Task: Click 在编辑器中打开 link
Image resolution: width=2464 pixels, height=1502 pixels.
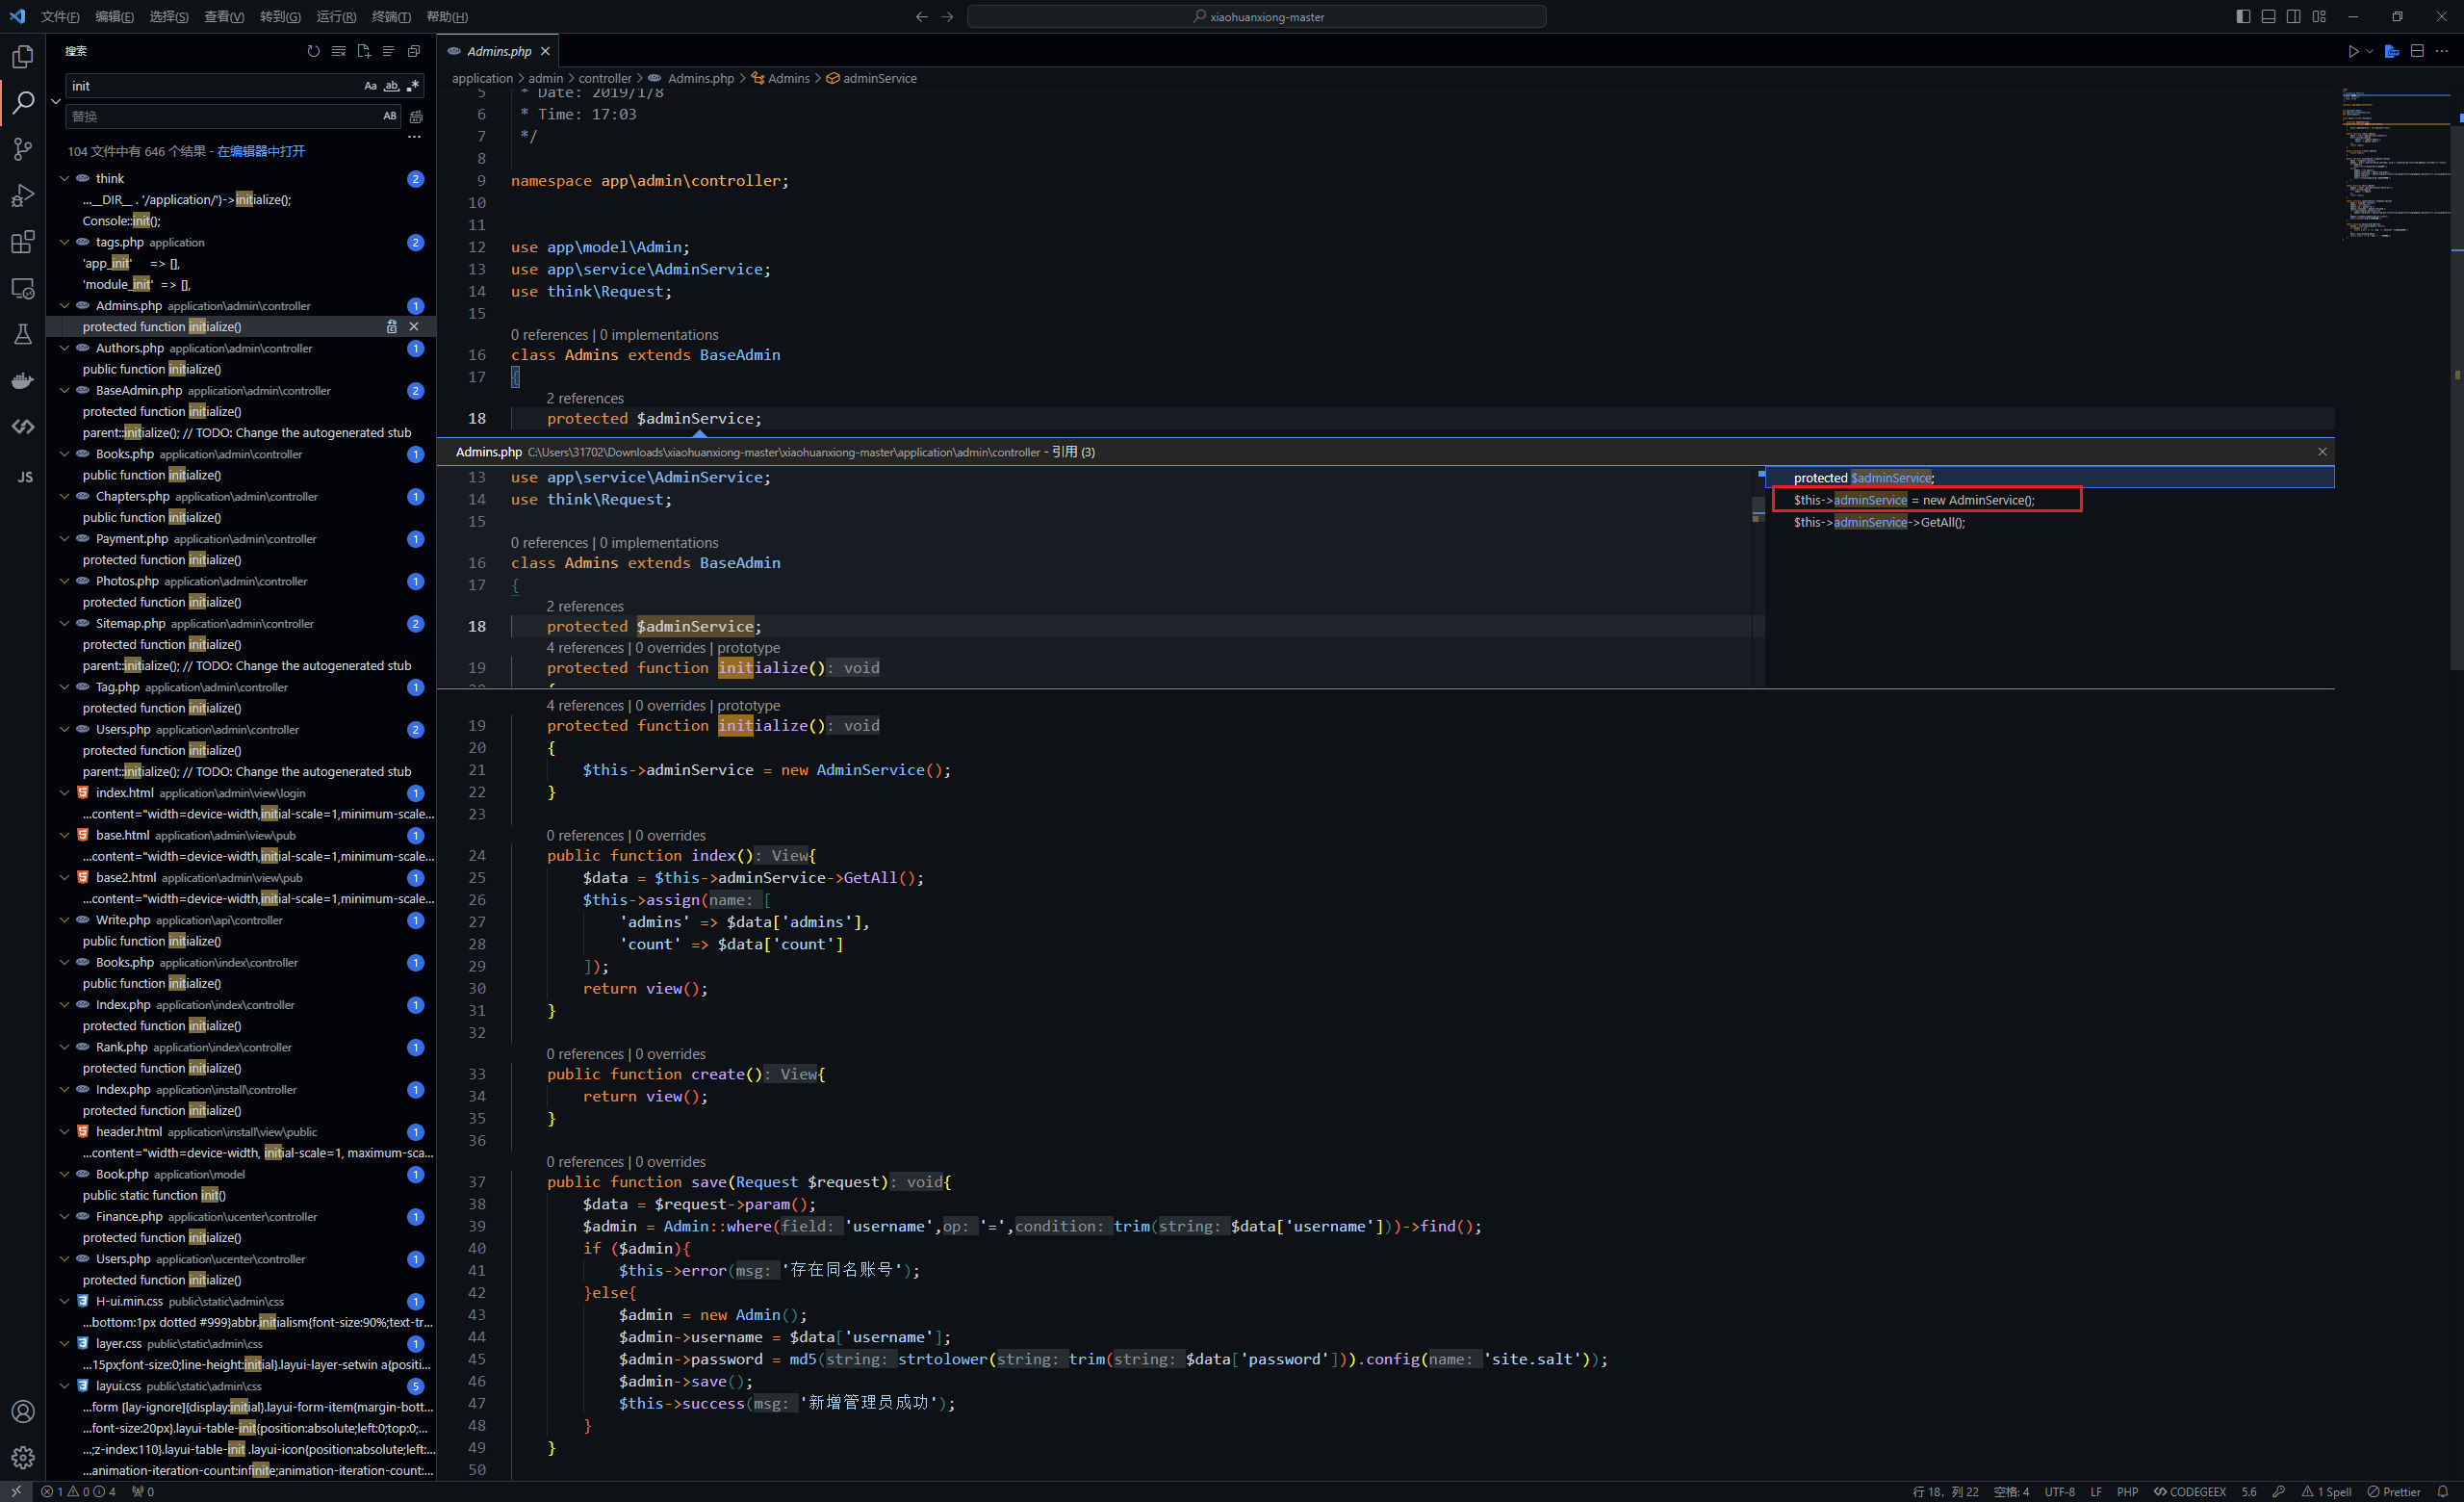Action: (261, 151)
